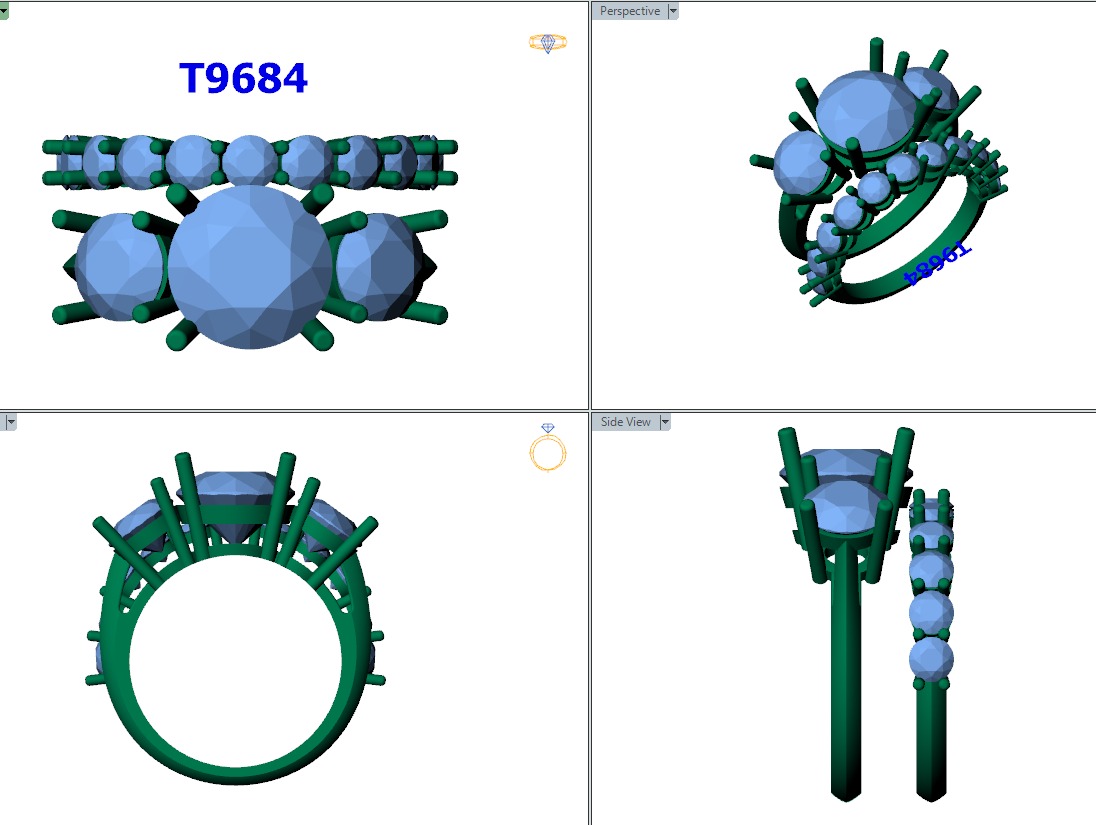Click the T9684 engraving on the perspective band
Image resolution: width=1096 pixels, height=825 pixels.
(x=937, y=263)
